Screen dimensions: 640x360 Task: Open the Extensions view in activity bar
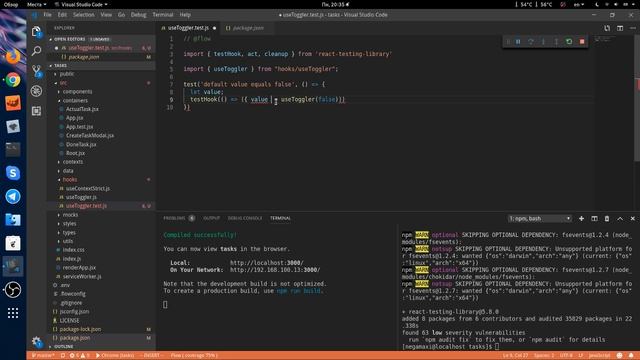point(36,111)
